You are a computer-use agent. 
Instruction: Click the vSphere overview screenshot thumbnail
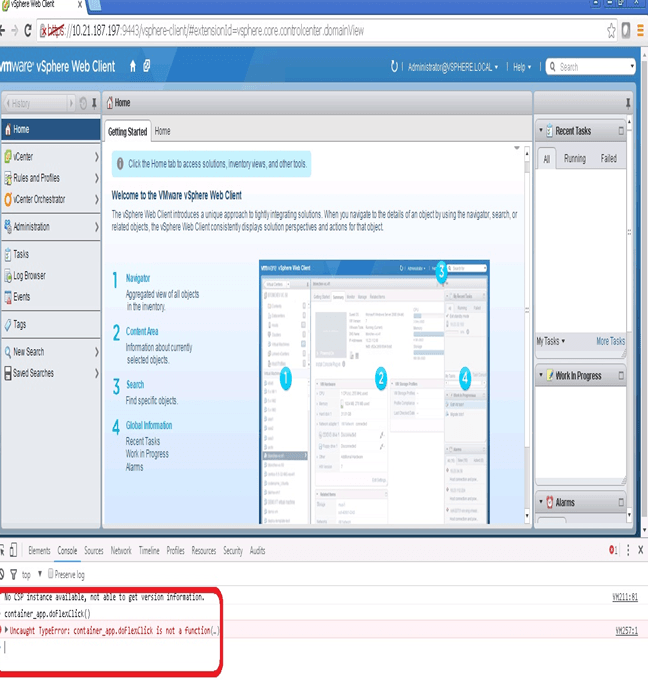(374, 392)
